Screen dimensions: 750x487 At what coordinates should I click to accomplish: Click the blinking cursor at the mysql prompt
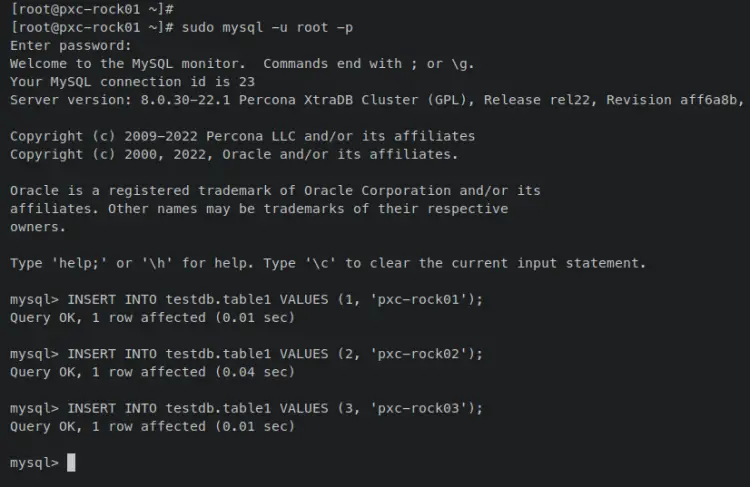tap(71, 462)
